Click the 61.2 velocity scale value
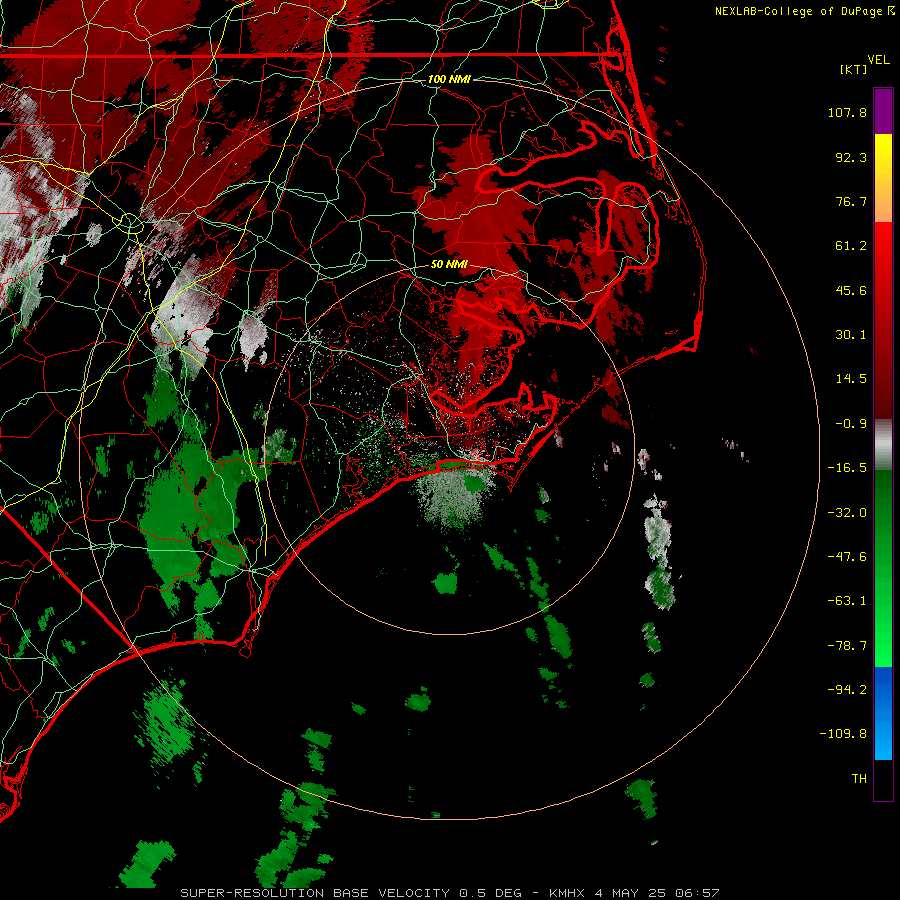This screenshot has height=900, width=900. coord(851,246)
